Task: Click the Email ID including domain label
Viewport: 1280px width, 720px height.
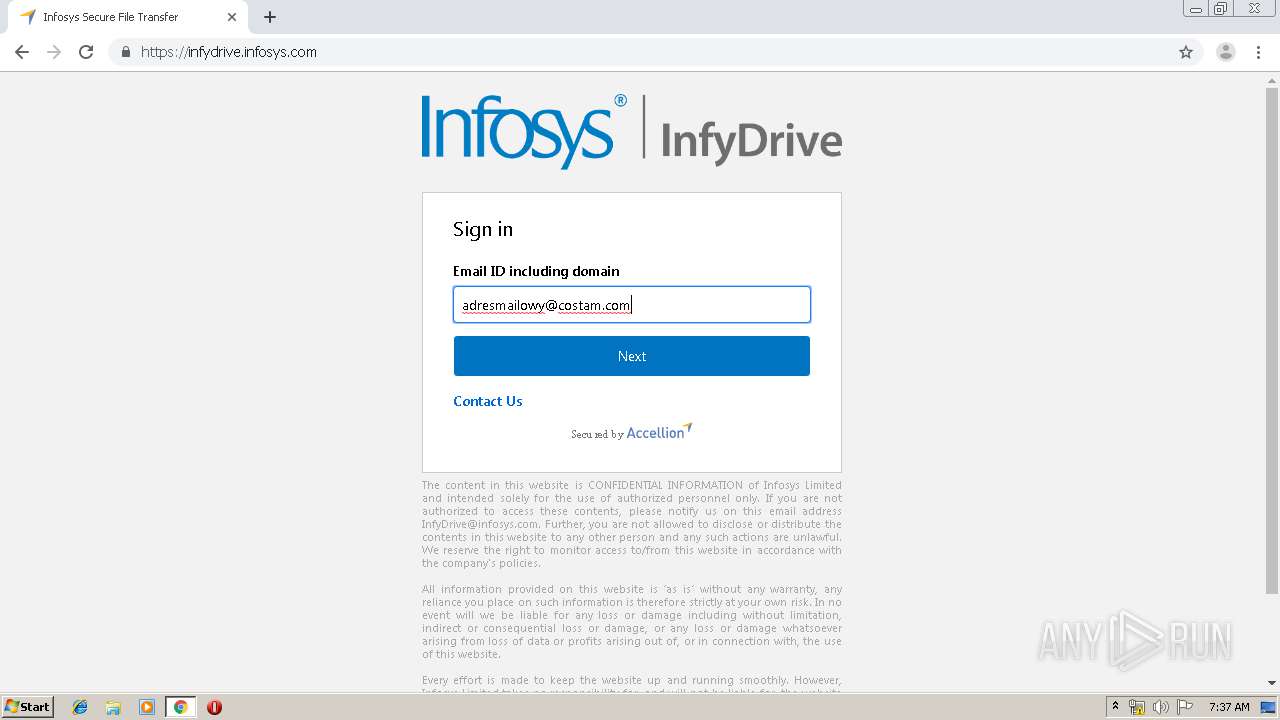Action: pyautogui.click(x=536, y=271)
